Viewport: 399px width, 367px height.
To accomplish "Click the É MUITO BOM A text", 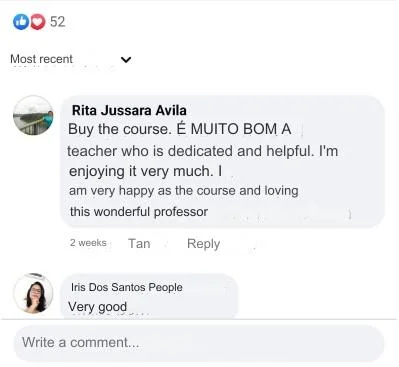I will point(234,129).
